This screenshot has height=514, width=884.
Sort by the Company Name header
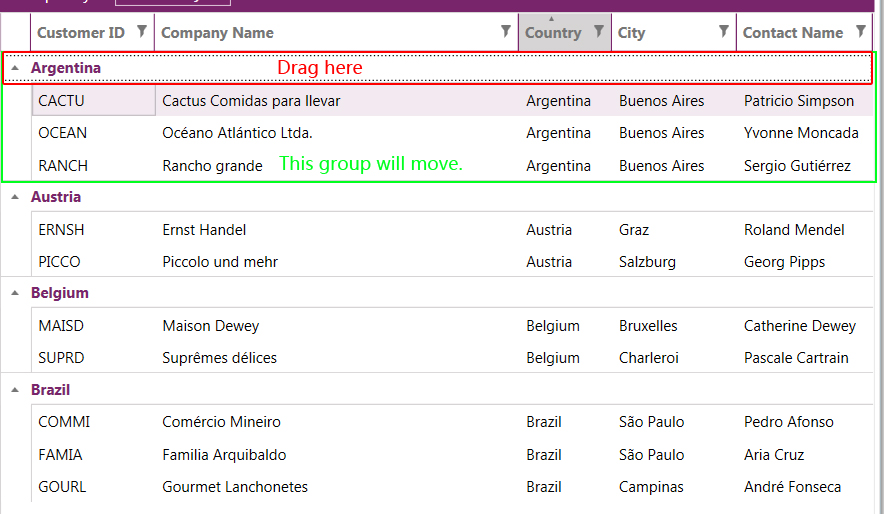coord(217,33)
